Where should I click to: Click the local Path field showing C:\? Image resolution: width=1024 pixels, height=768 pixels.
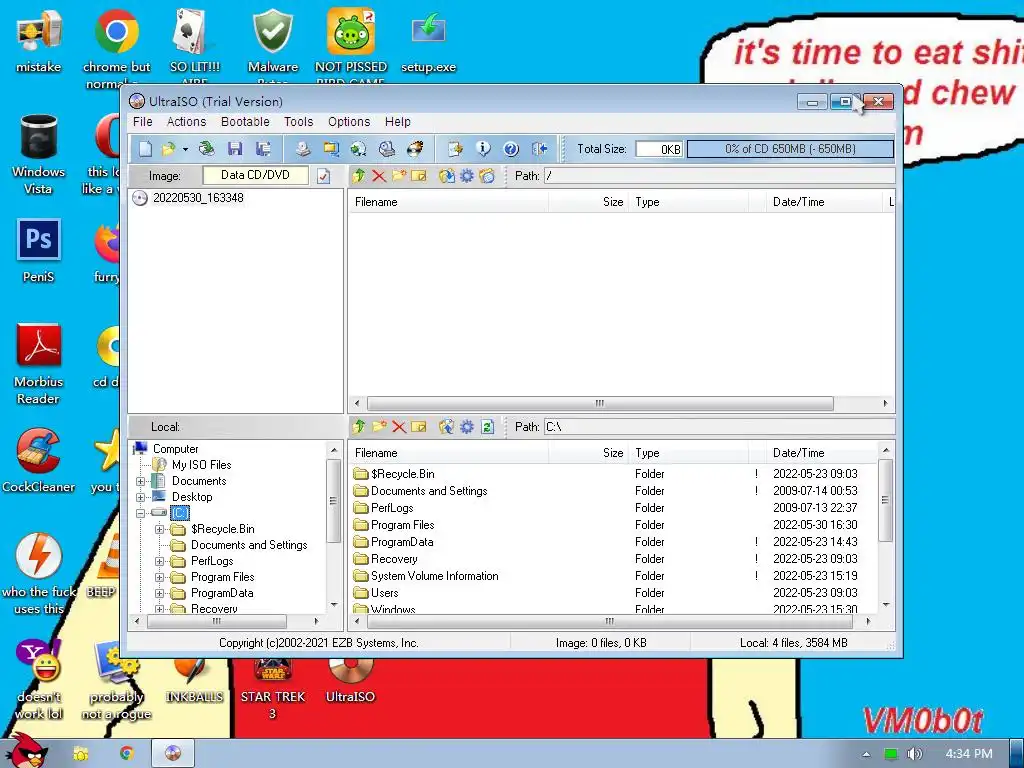coord(719,426)
